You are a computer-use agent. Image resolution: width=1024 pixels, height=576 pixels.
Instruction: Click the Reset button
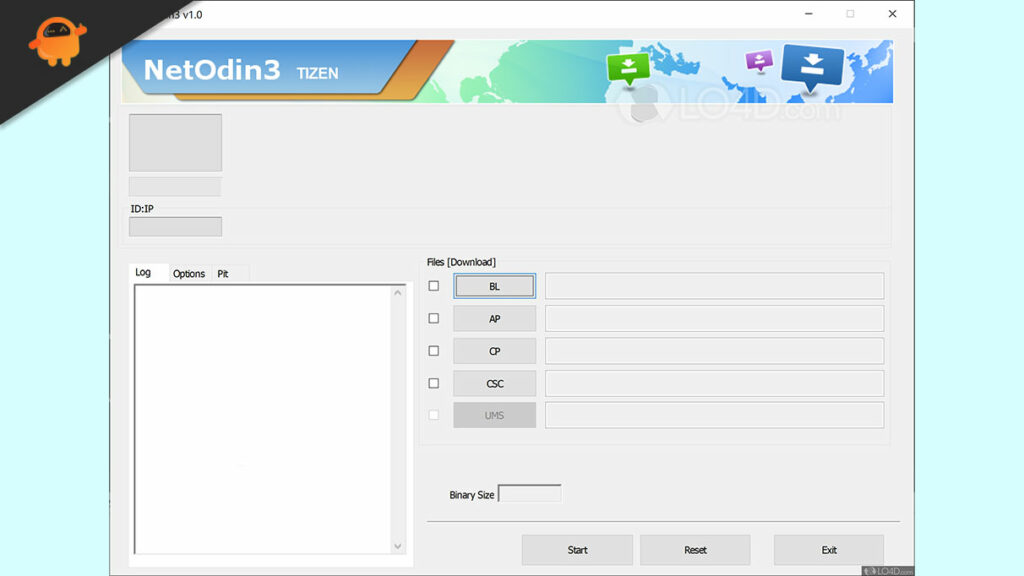pyautogui.click(x=695, y=549)
